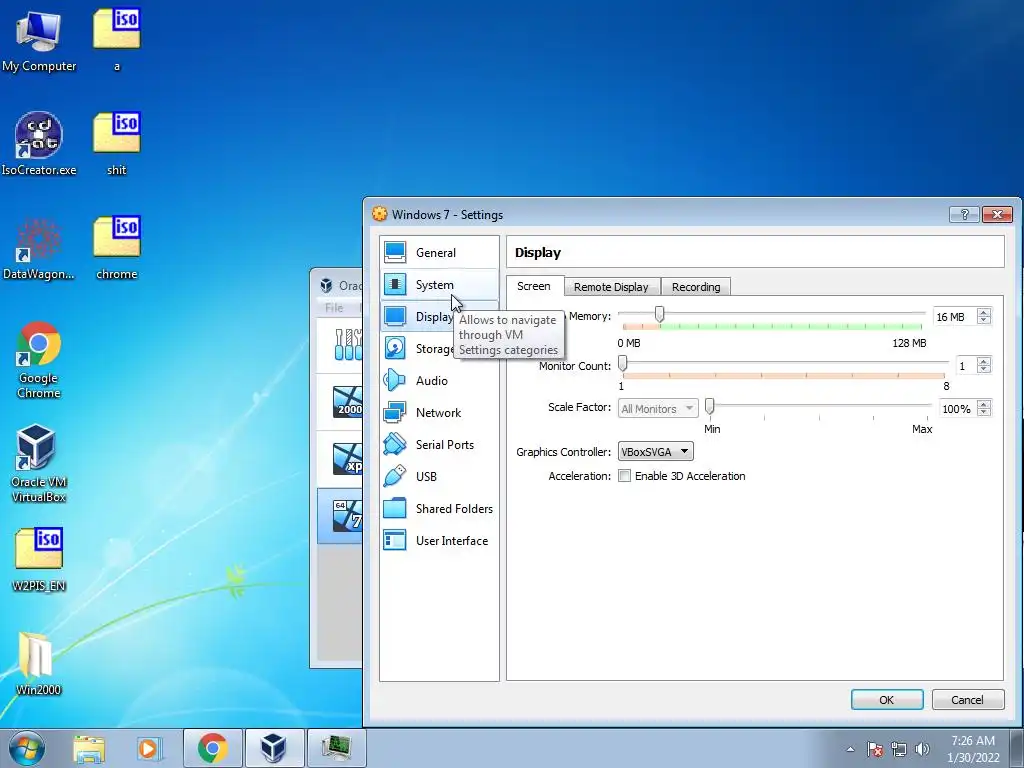Select the Shared Folders category
1024x768 pixels.
439,508
